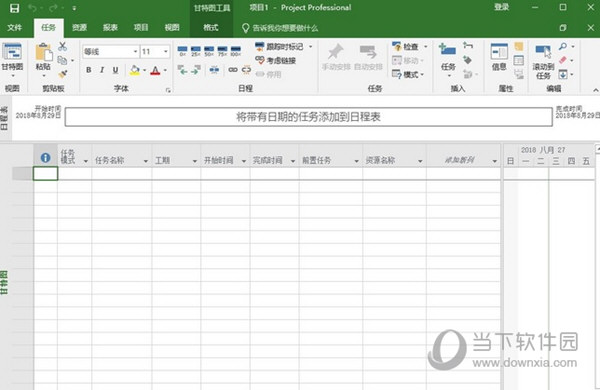The height and width of the screenshot is (390, 600).
Task: Open the 资源名称 column filter dropdown
Action: click(420, 161)
